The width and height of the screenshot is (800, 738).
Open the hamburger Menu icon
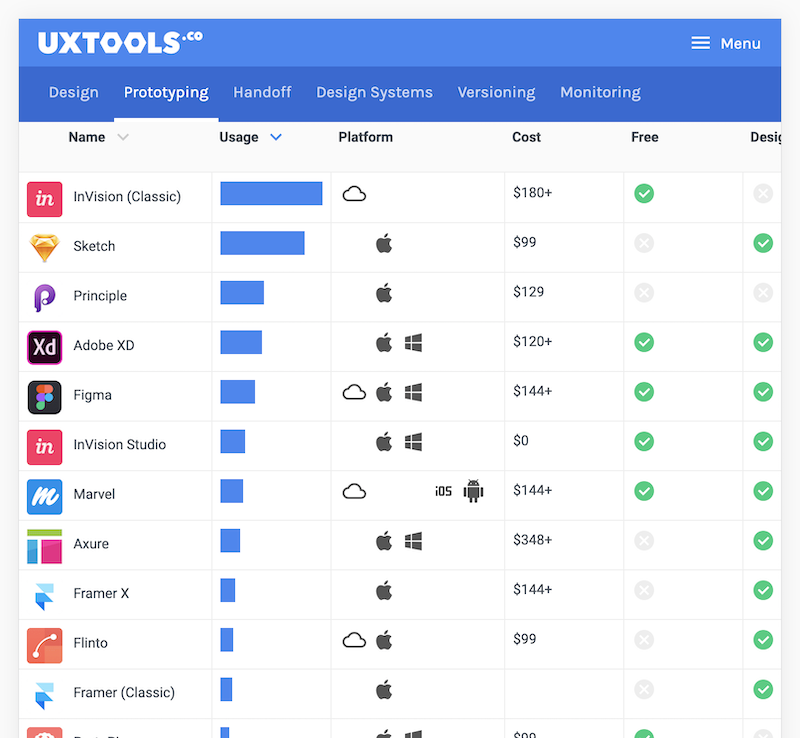[701, 43]
